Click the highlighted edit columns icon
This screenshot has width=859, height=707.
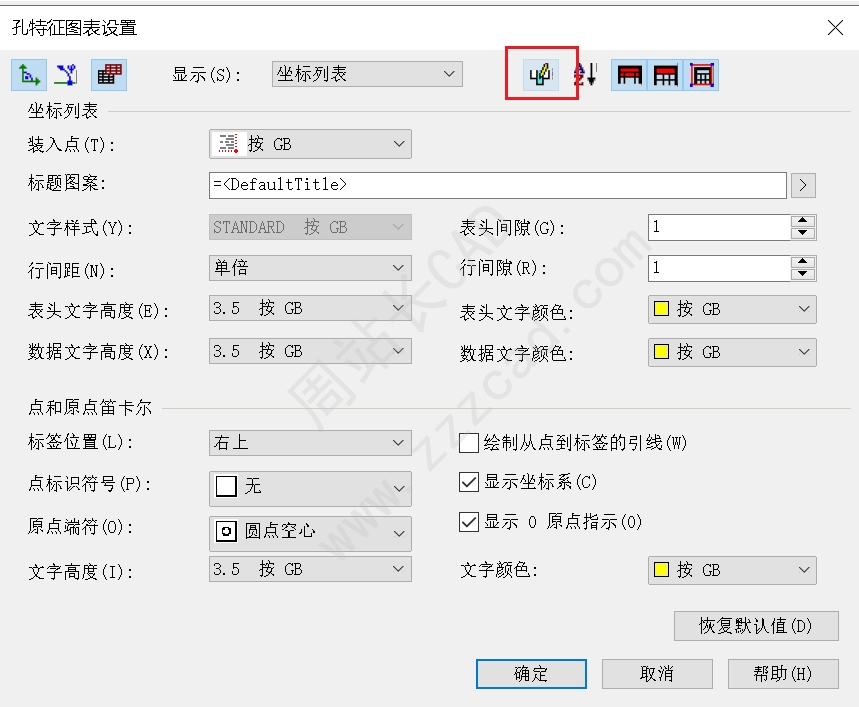pos(542,75)
